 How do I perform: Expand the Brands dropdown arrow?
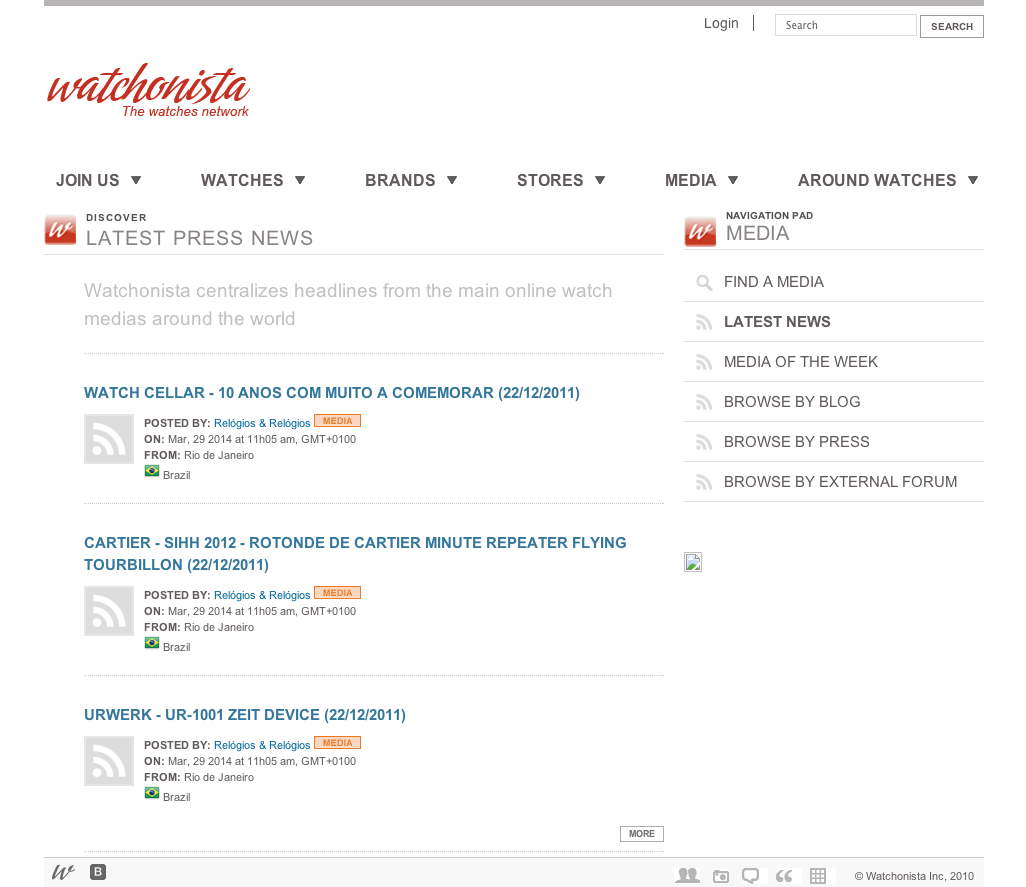452,180
